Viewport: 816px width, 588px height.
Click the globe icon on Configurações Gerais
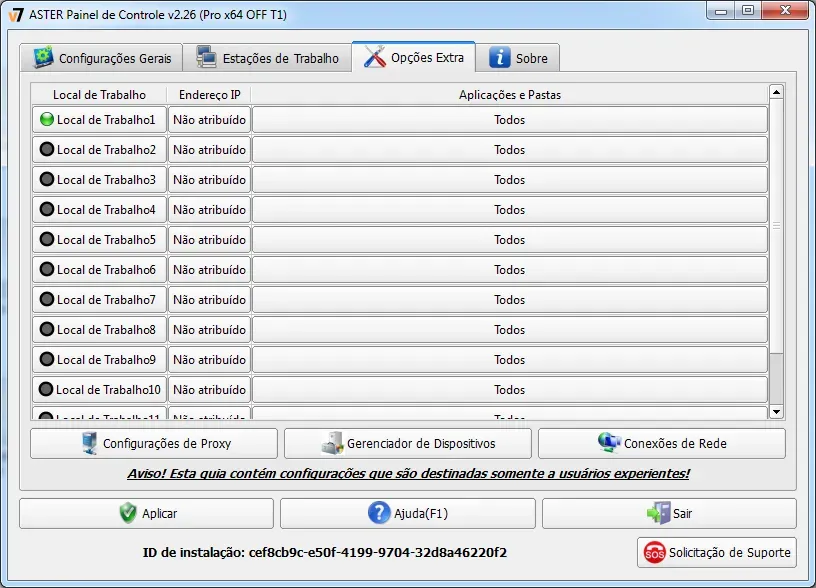pyautogui.click(x=42, y=58)
